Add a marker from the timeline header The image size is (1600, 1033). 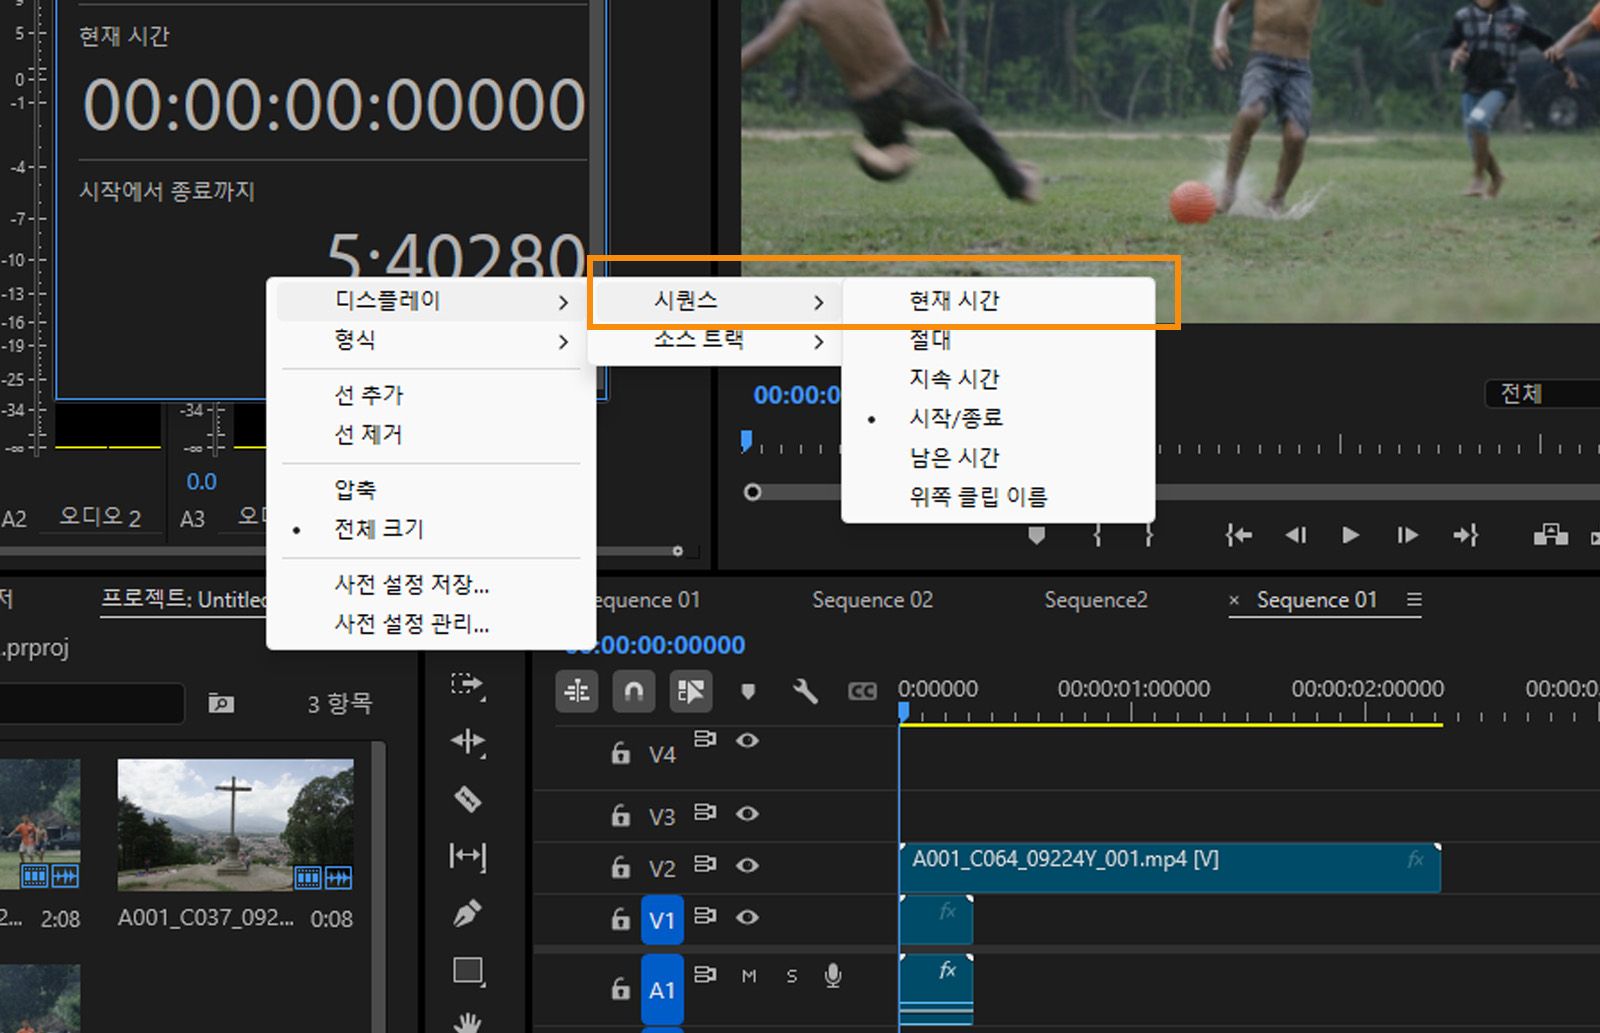pyautogui.click(x=748, y=691)
